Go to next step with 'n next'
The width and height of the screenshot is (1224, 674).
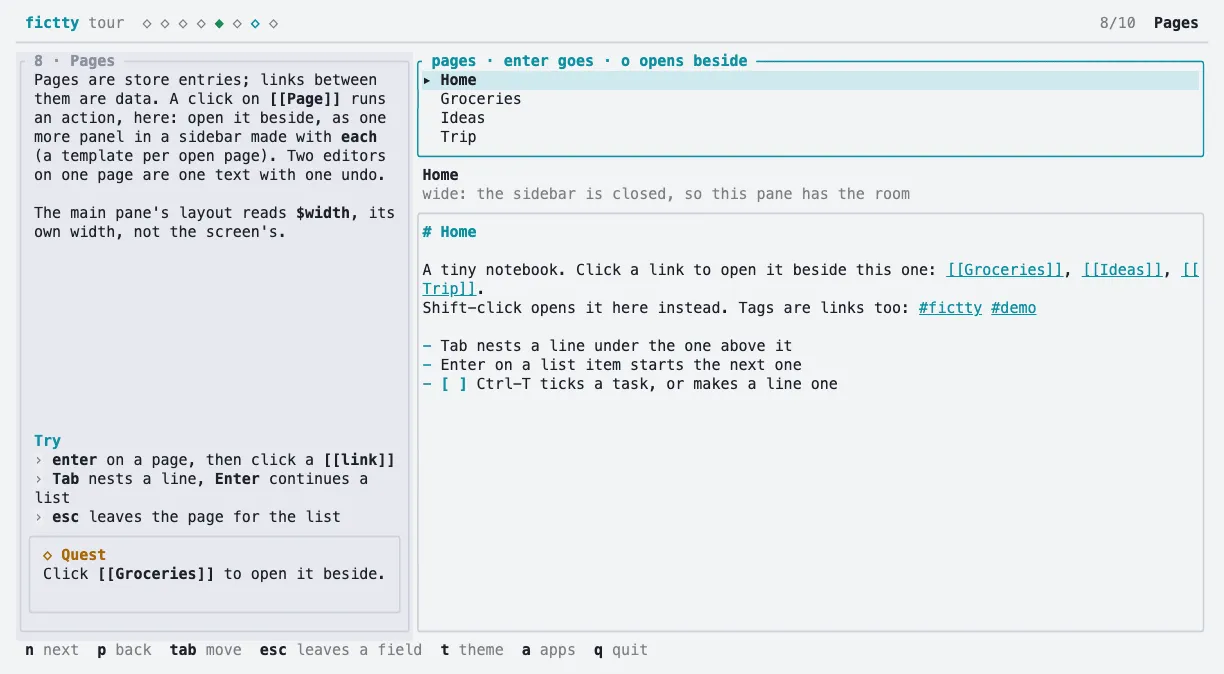[x=52, y=650]
